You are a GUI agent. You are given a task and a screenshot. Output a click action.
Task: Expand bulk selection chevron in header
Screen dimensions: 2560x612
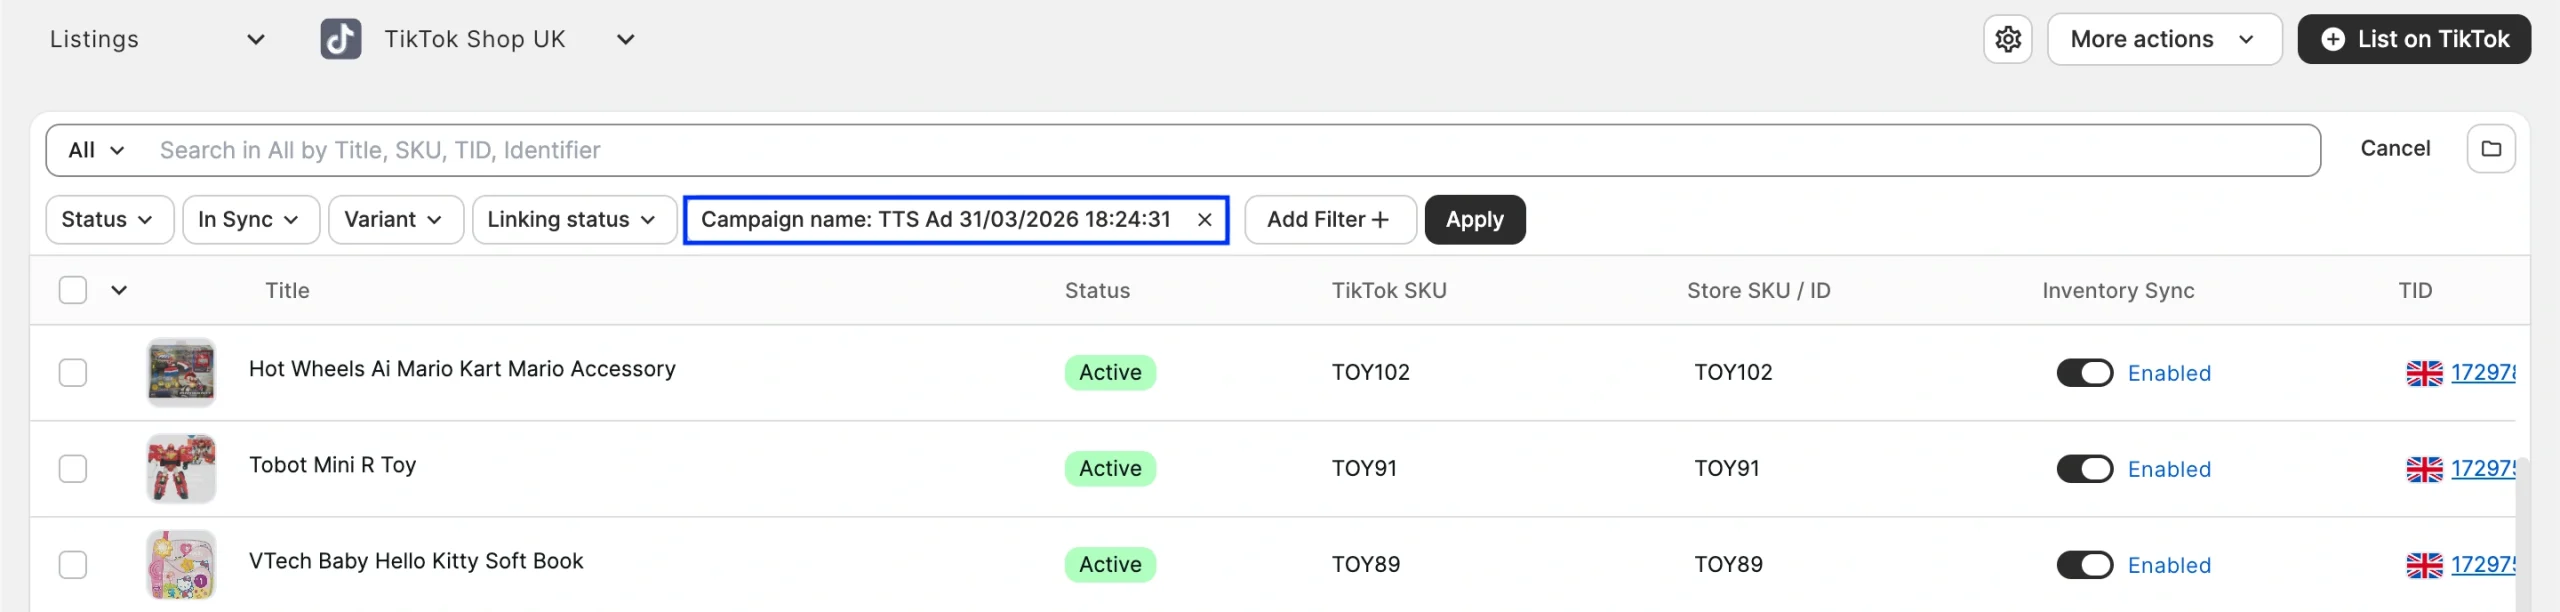[119, 290]
